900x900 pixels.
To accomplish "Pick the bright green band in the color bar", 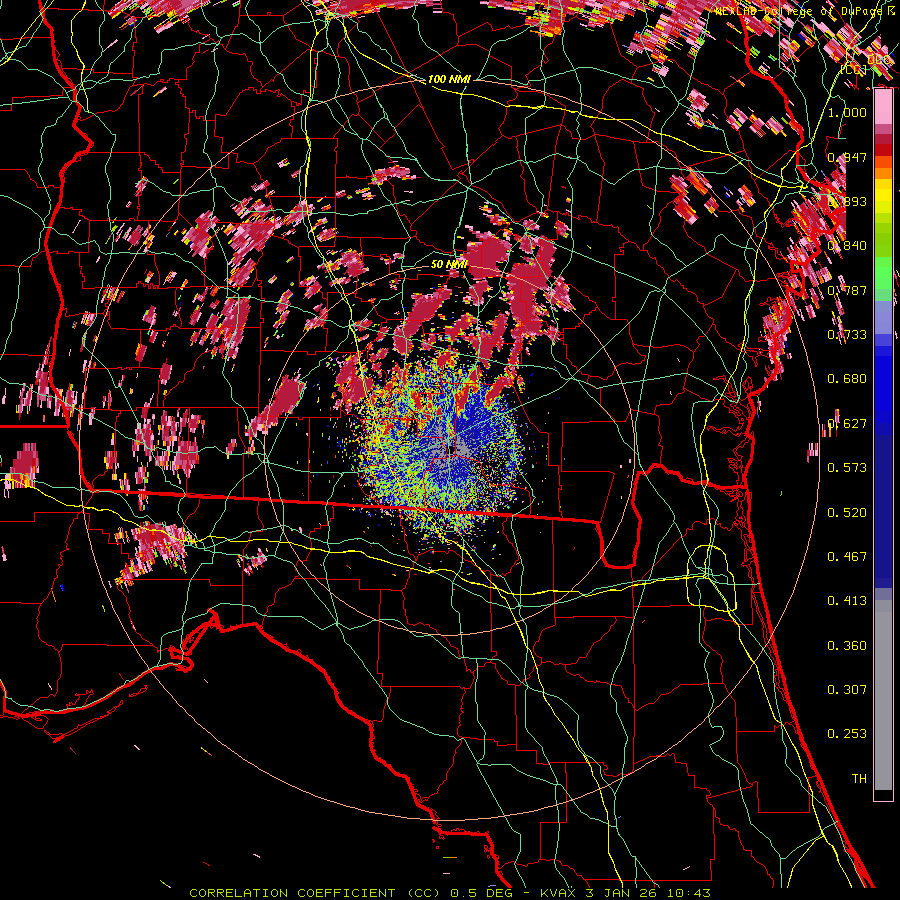I will click(x=883, y=273).
